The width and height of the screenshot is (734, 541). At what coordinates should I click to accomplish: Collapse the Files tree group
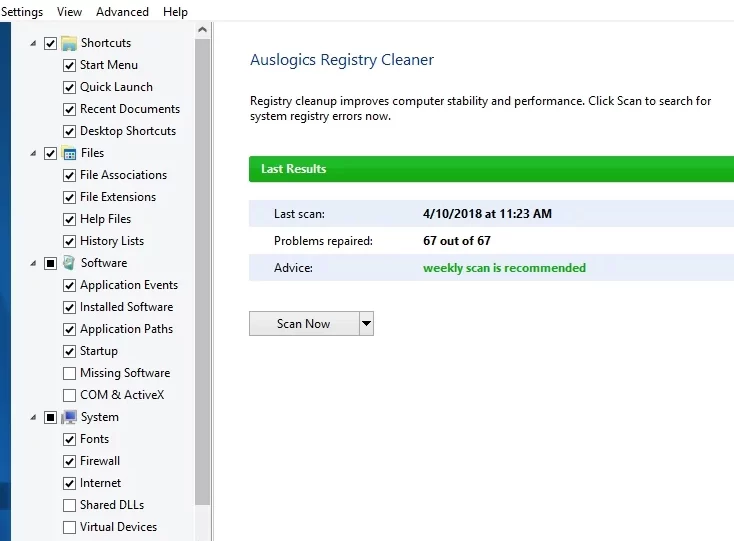pyautogui.click(x=33, y=153)
